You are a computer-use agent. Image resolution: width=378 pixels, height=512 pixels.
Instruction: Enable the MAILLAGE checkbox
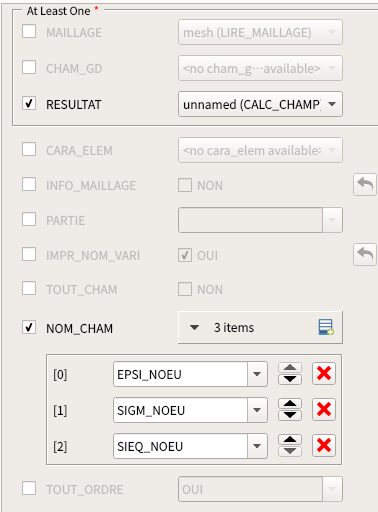coord(29,32)
